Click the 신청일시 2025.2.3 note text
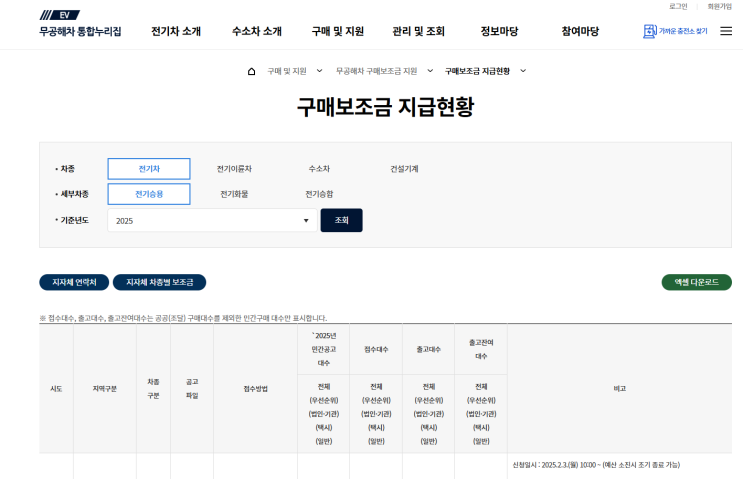The height and width of the screenshot is (479, 743). tap(596, 465)
